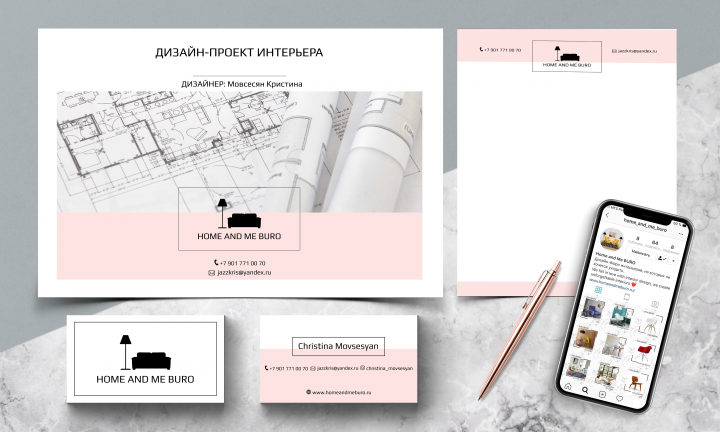Click the ДИЗАЙНЕР: Мовсесян Кристина line
720x432 pixels.
242,84
